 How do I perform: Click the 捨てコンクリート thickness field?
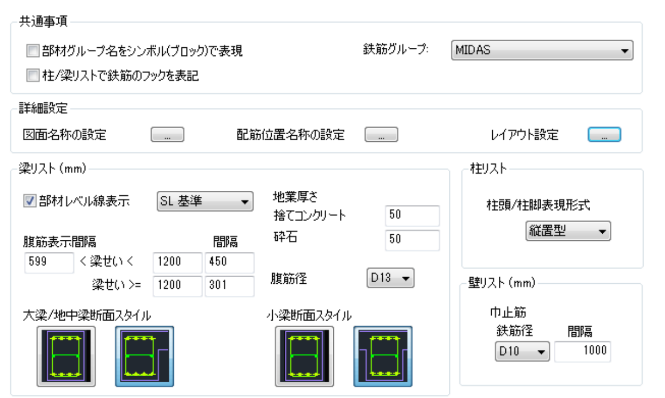(412, 215)
